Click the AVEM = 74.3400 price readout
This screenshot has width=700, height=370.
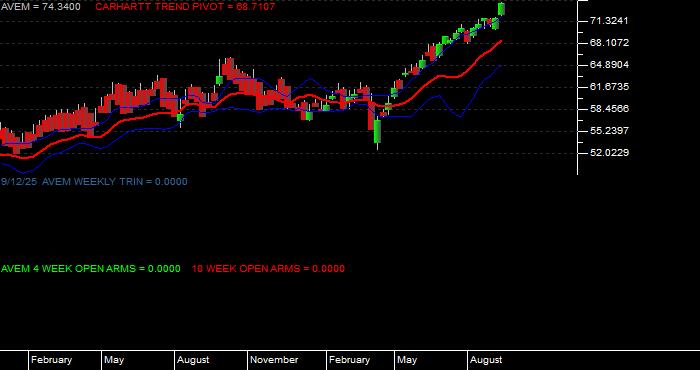41,7
